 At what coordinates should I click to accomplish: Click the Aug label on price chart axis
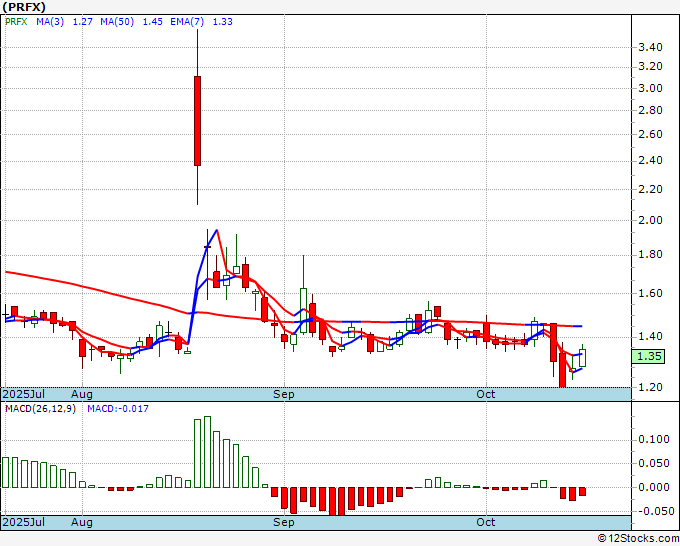(x=82, y=394)
